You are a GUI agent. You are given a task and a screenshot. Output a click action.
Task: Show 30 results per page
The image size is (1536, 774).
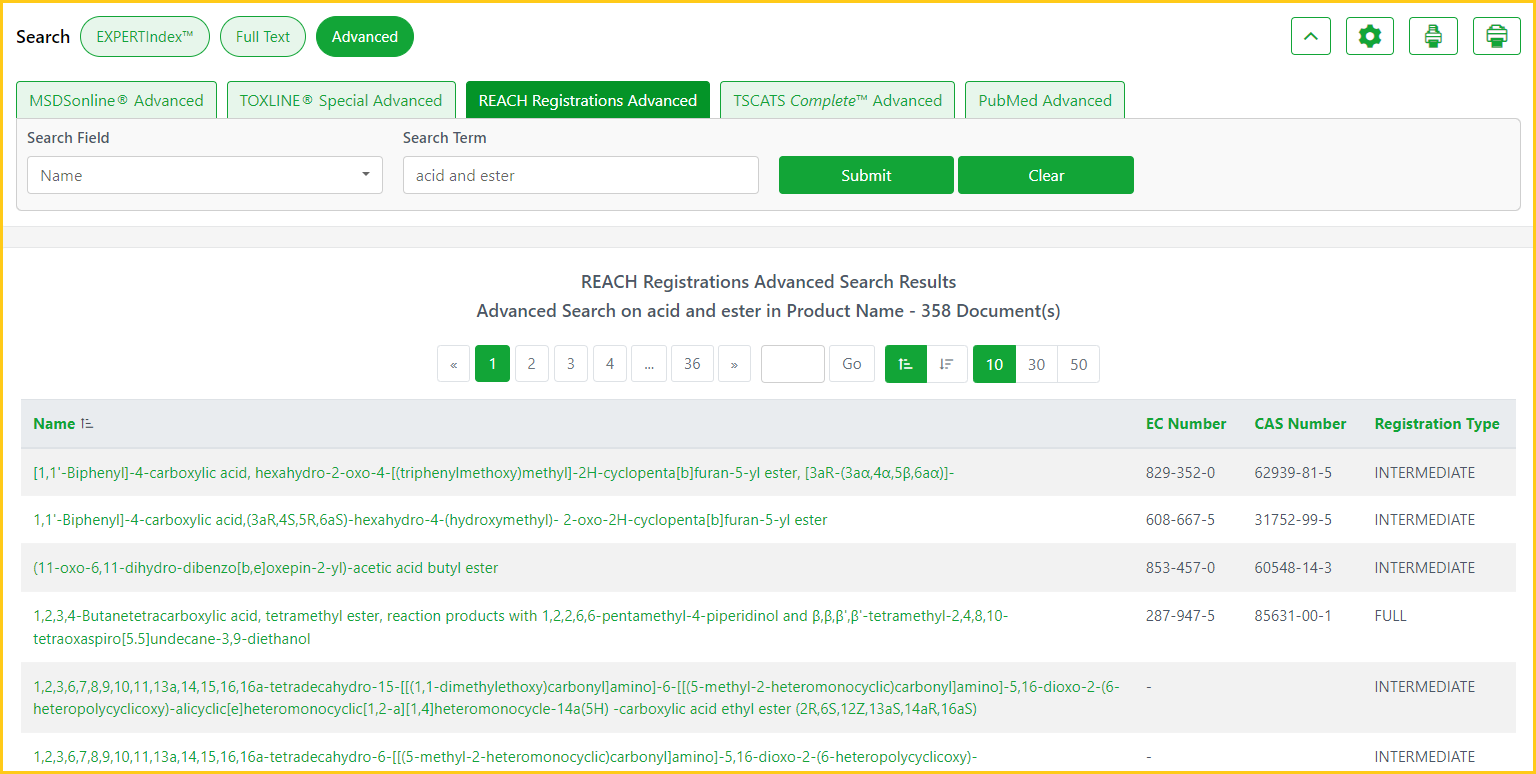point(1036,364)
